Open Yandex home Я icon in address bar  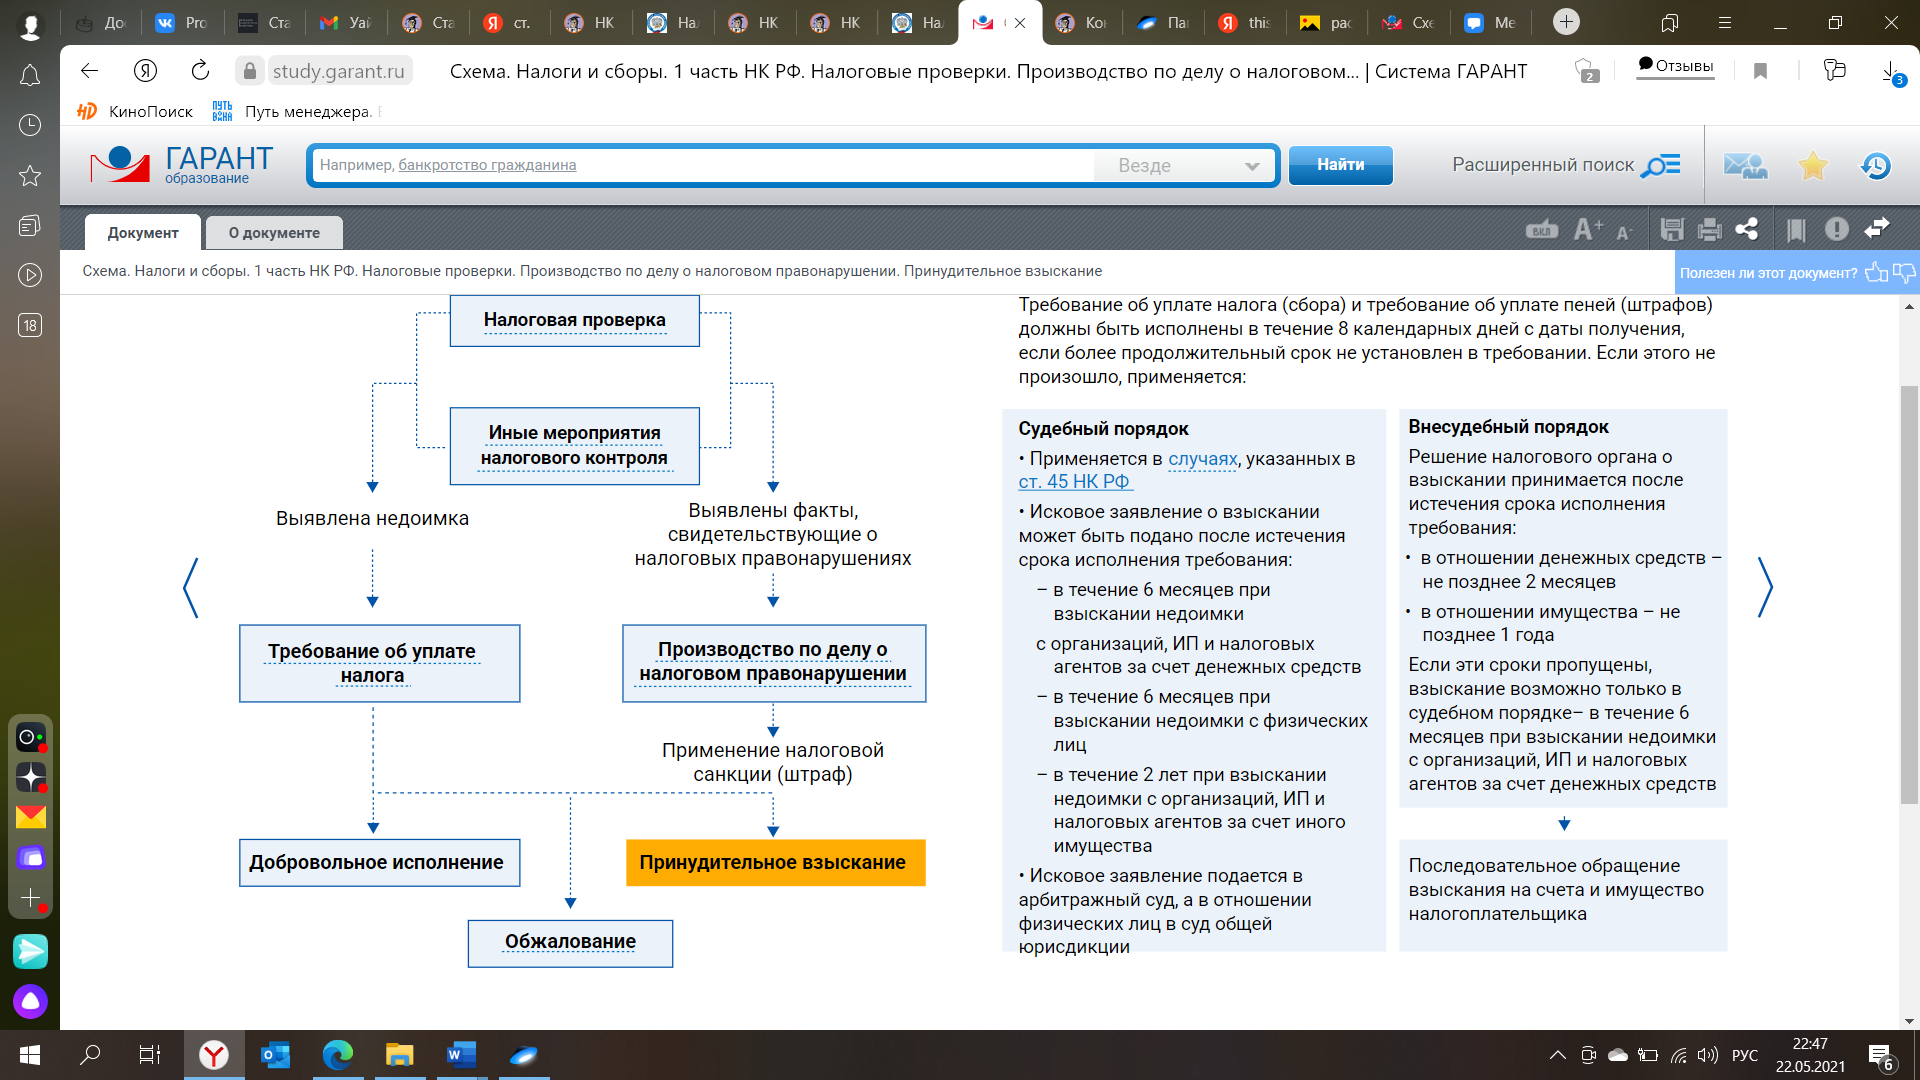(x=145, y=71)
